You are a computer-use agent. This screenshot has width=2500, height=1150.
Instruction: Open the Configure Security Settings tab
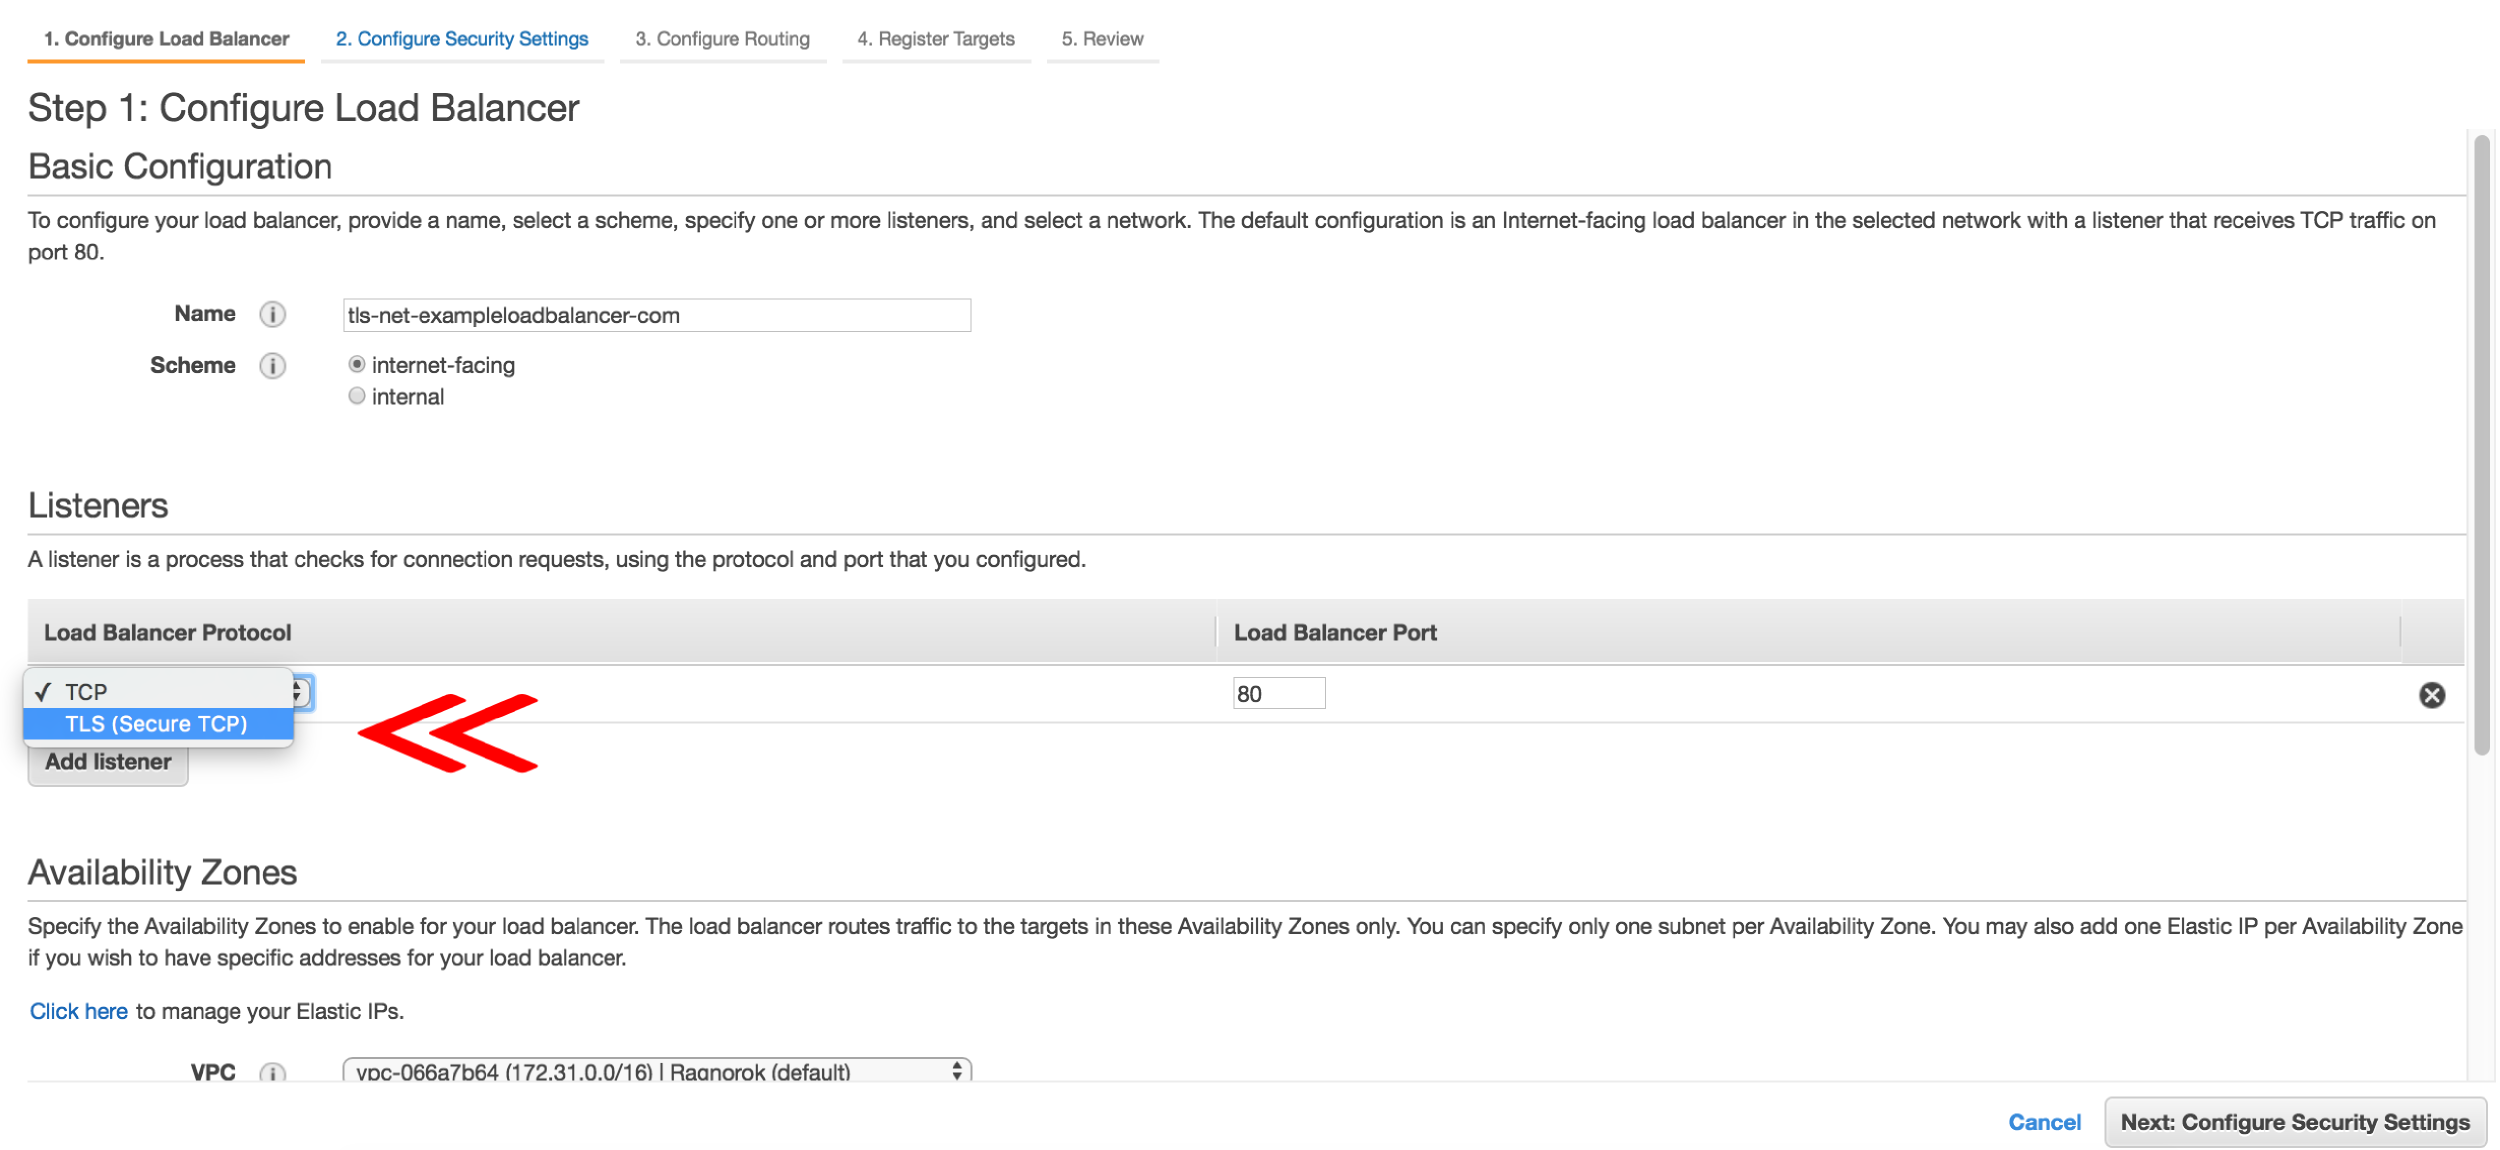click(x=462, y=39)
